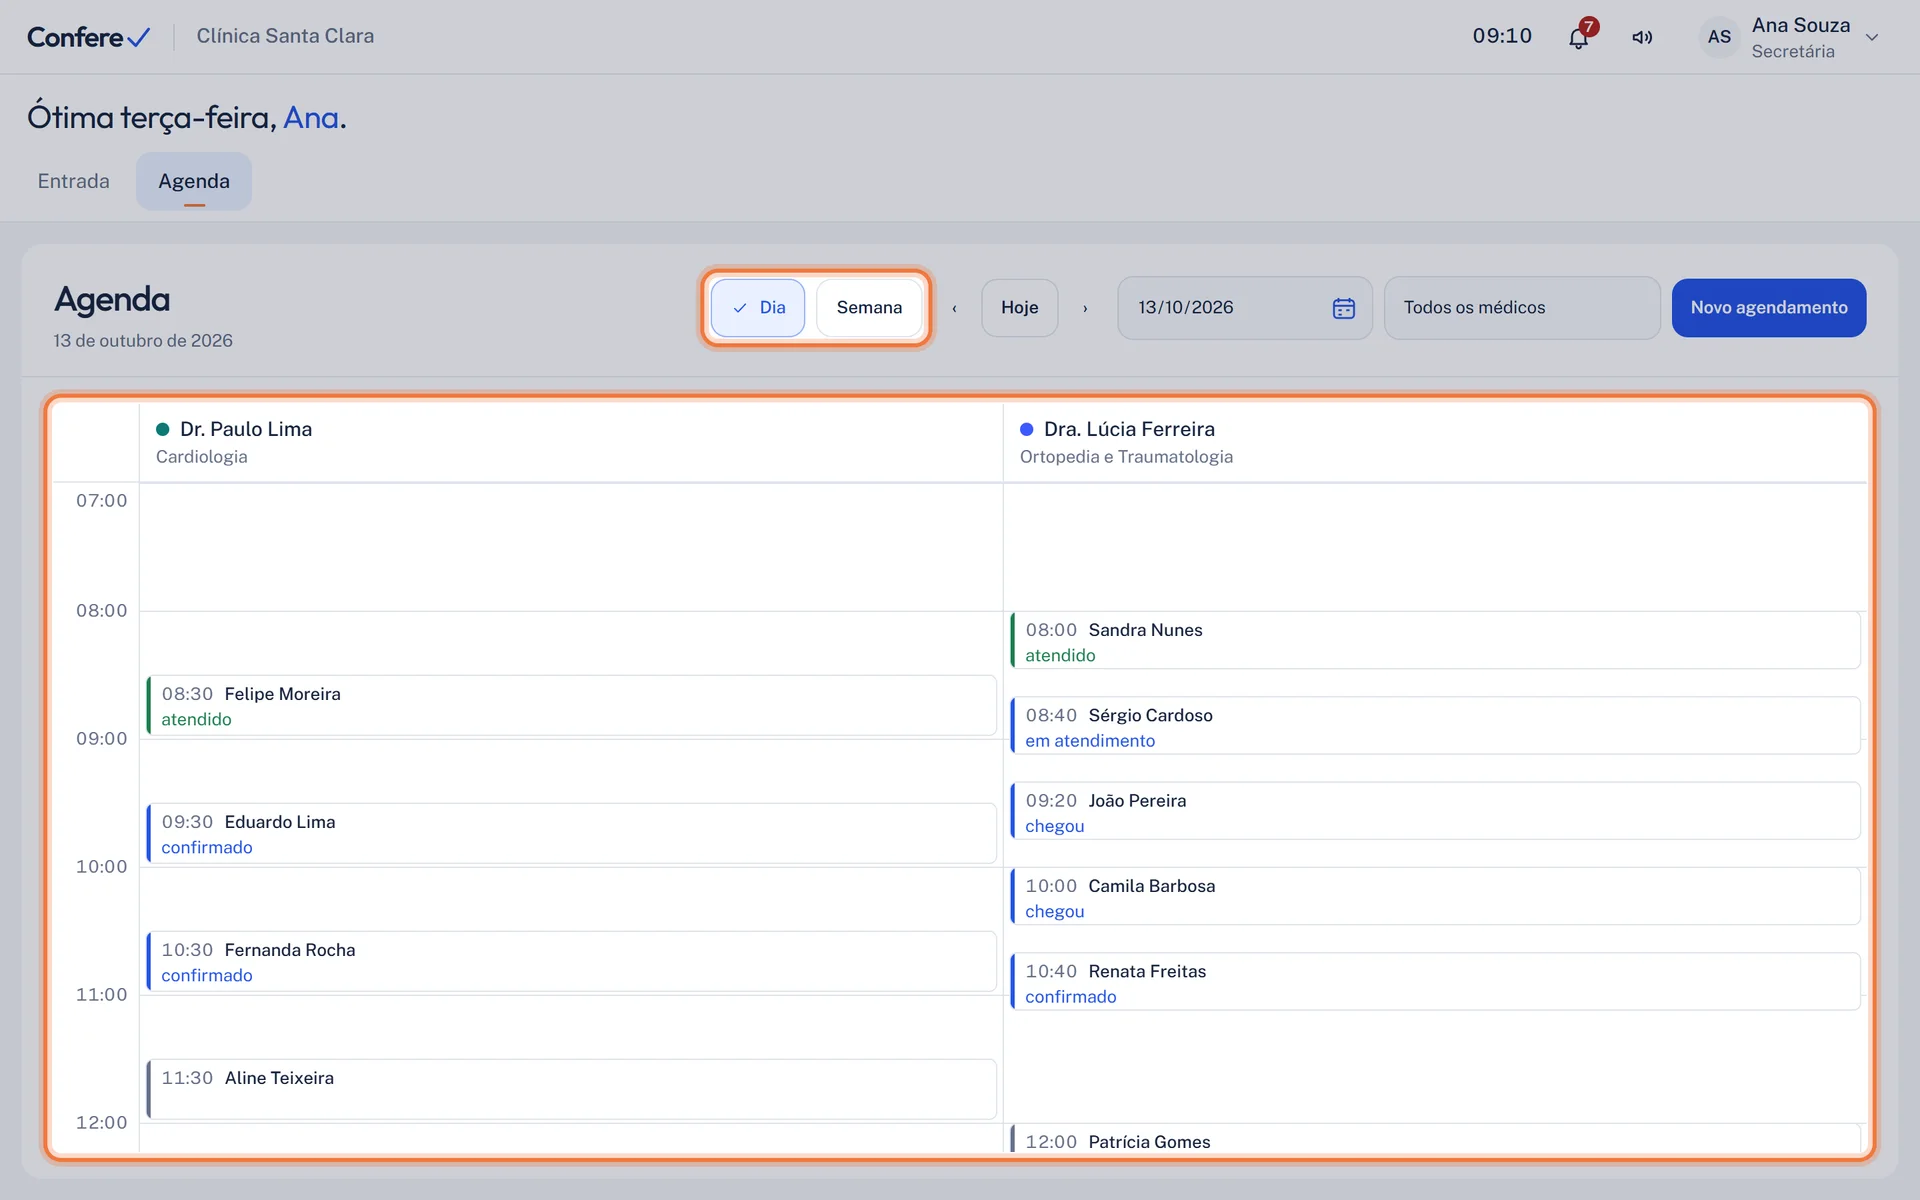Open the 13/10/2026 date picker
The width and height of the screenshot is (1920, 1200).
coord(1244,308)
